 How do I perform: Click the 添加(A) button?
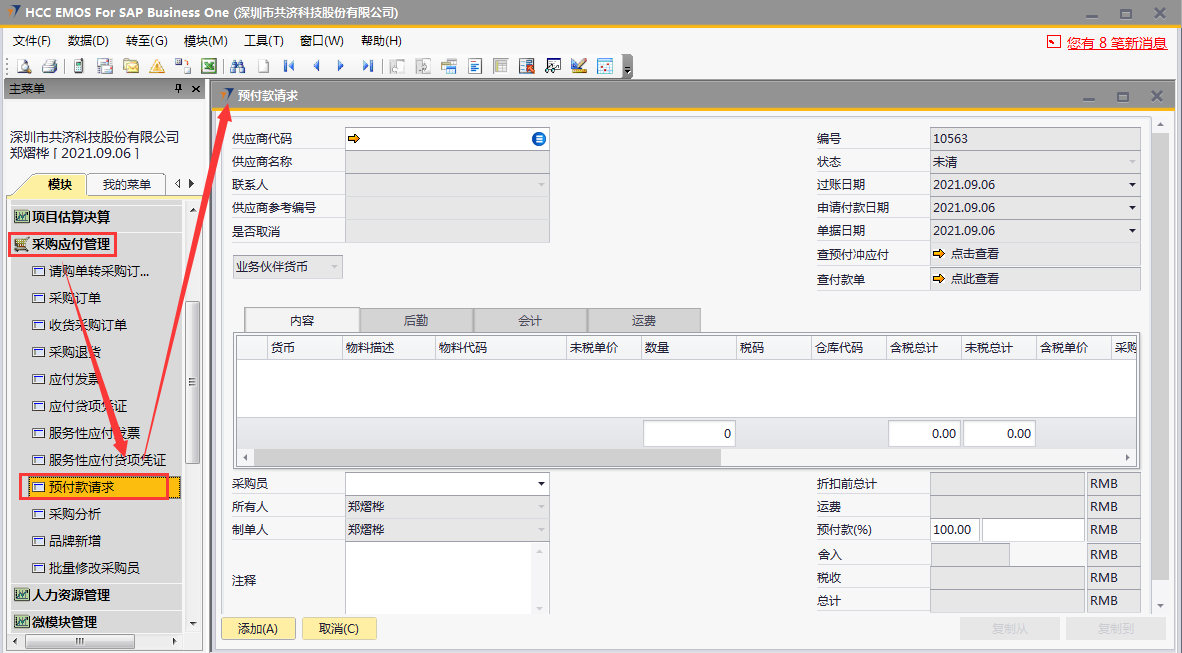tap(257, 628)
